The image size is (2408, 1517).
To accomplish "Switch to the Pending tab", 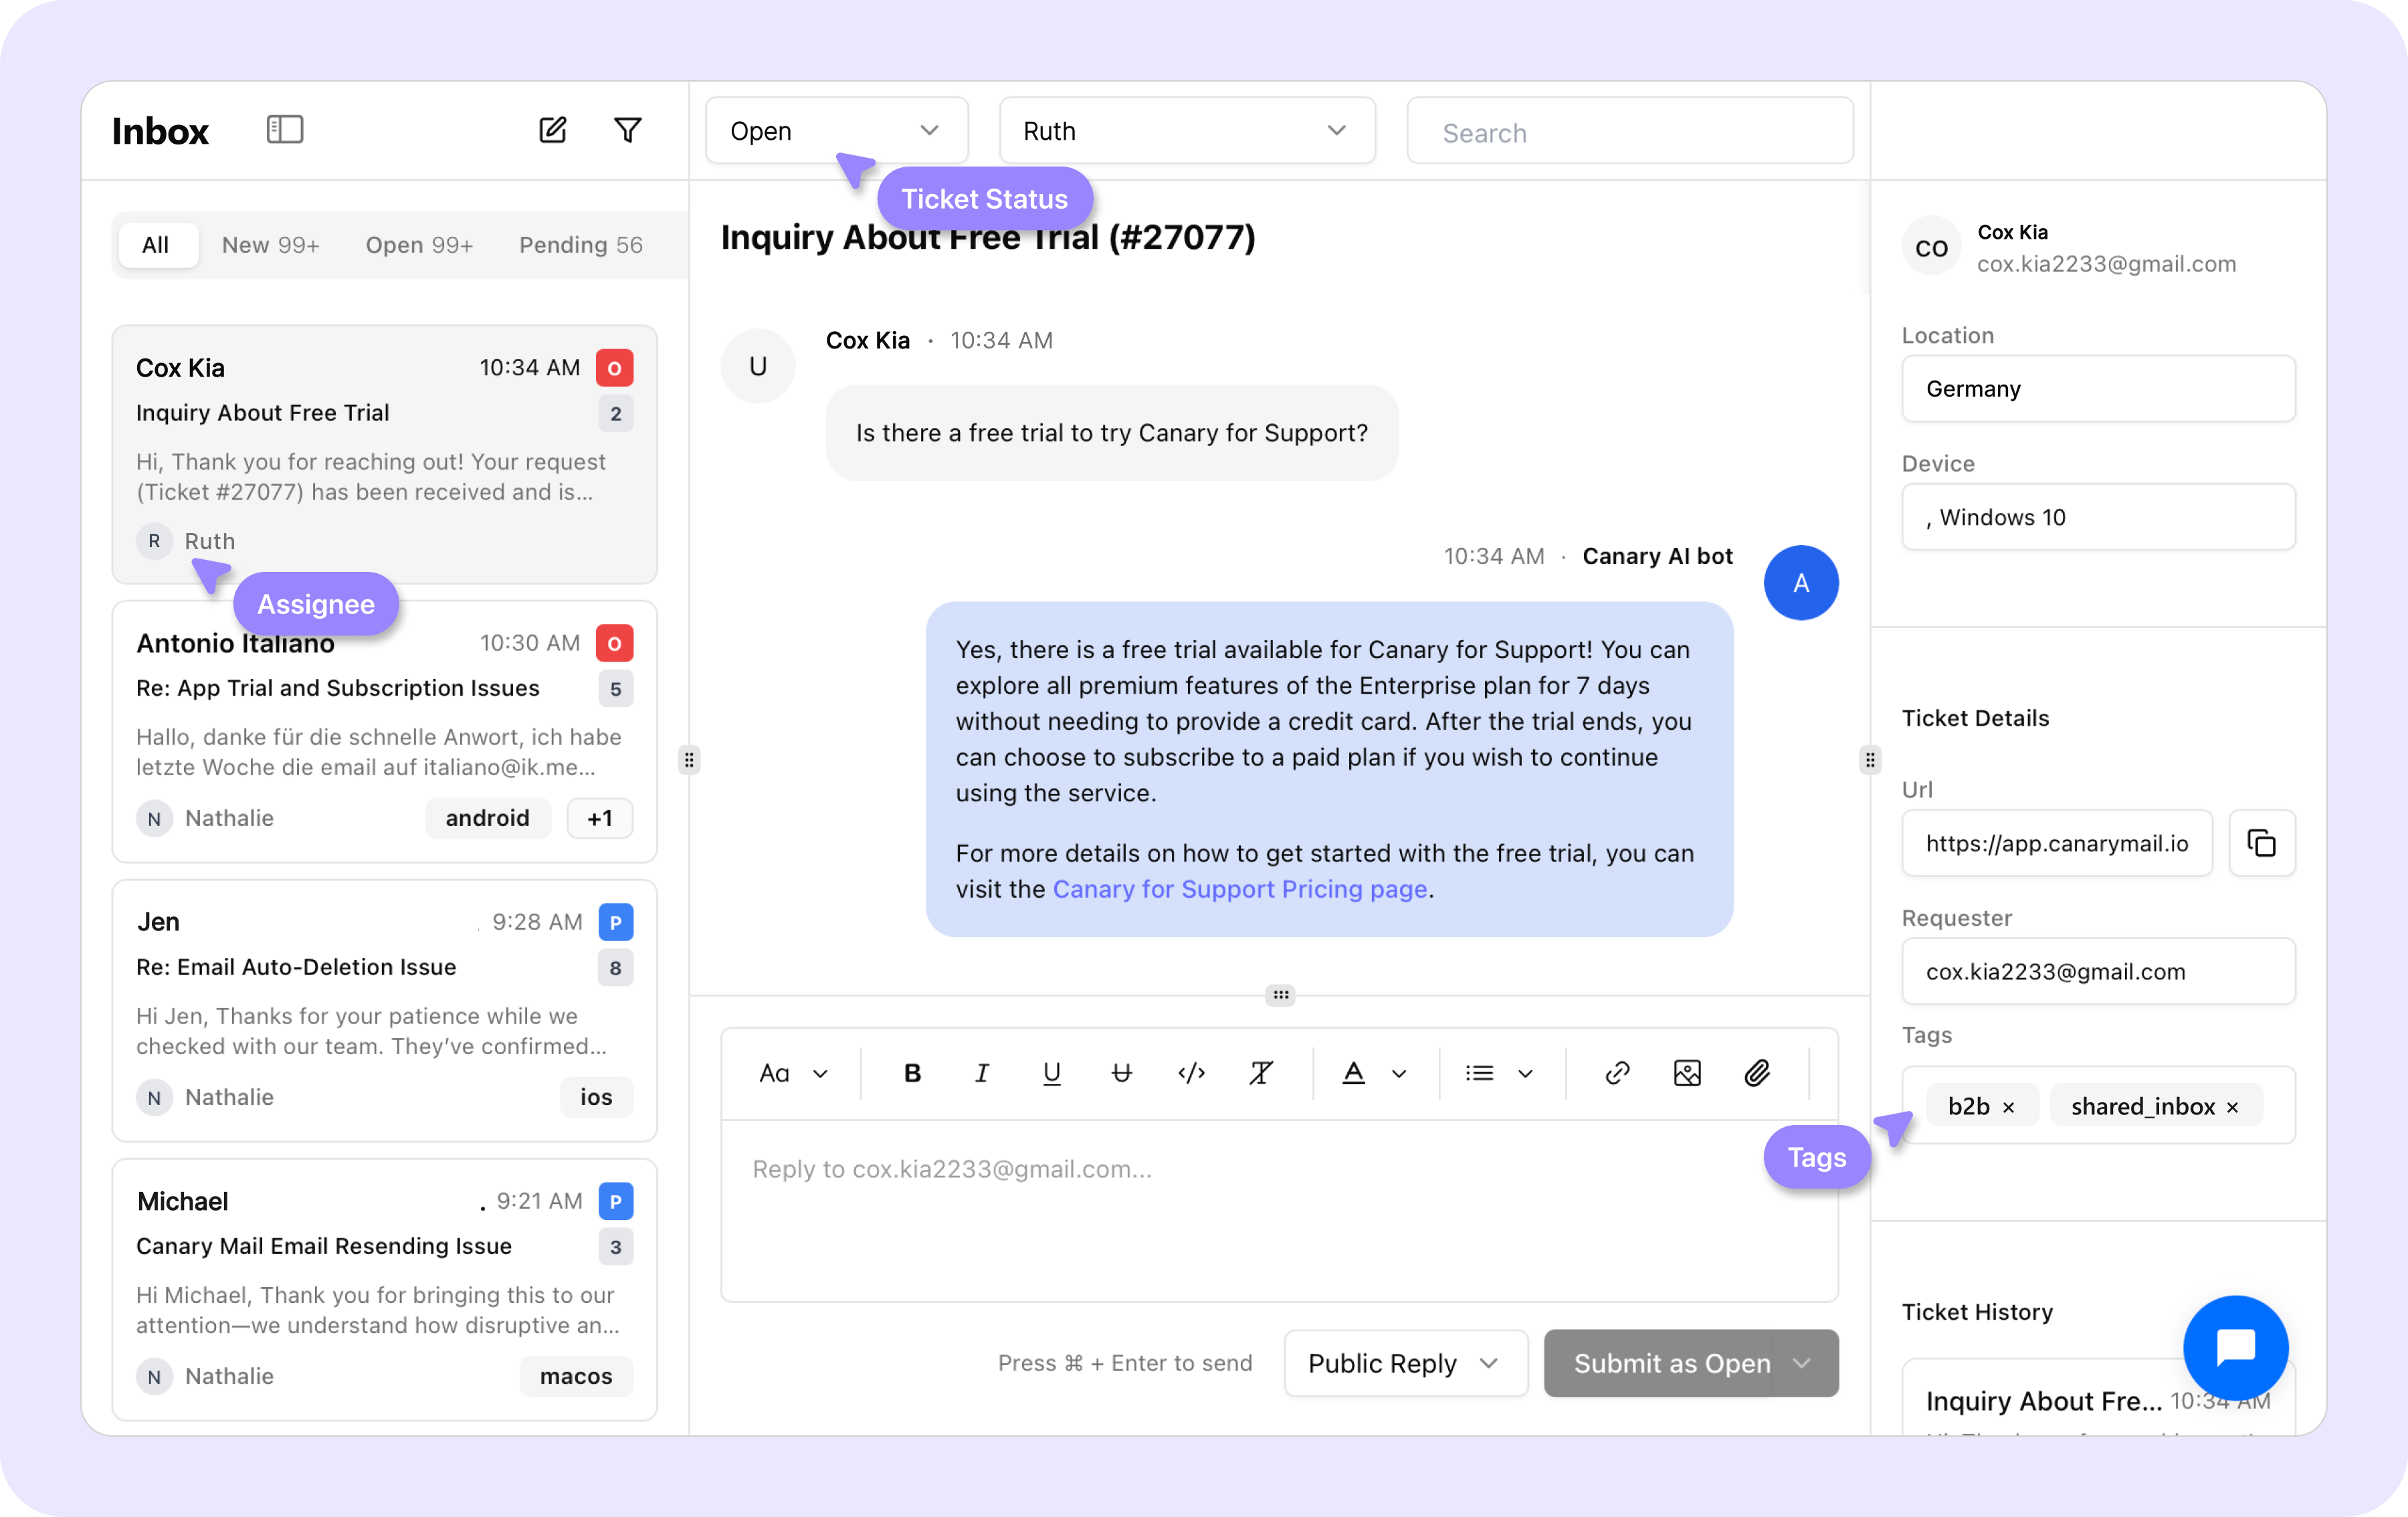I will click(580, 245).
